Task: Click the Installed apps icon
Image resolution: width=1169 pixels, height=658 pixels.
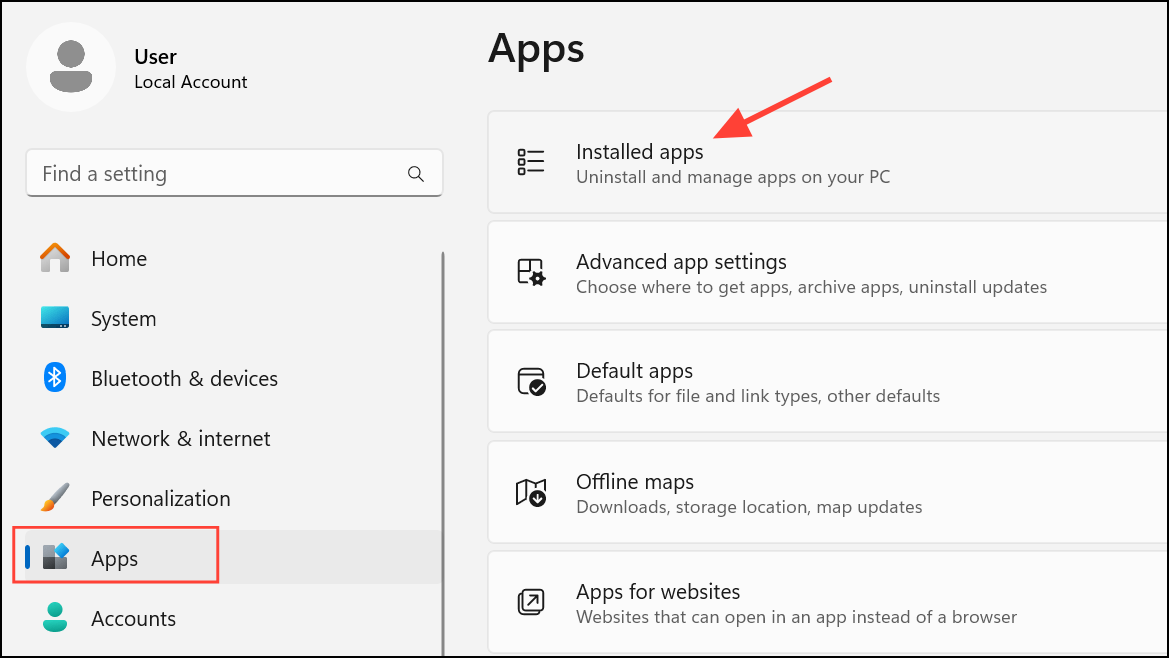Action: pyautogui.click(x=531, y=161)
